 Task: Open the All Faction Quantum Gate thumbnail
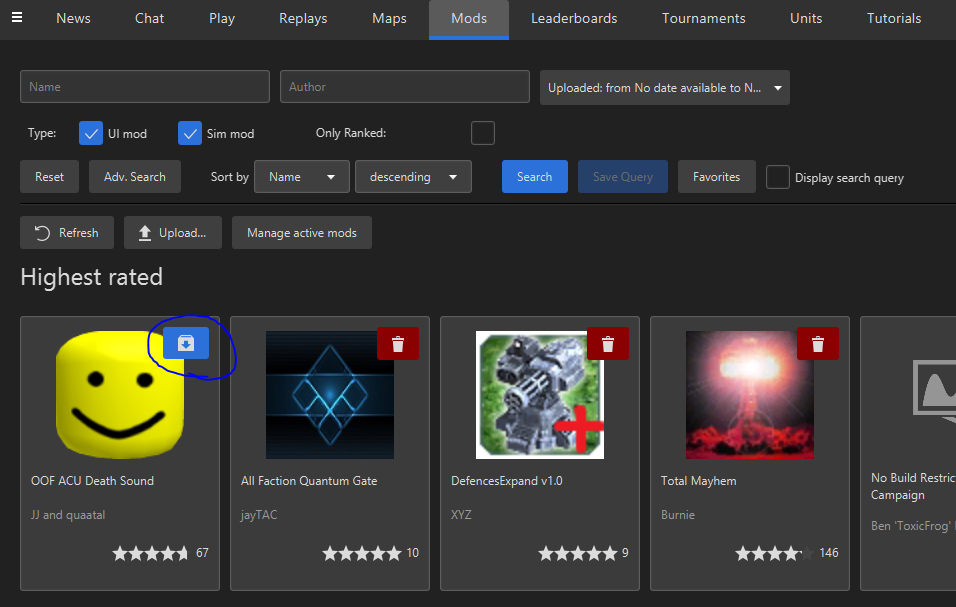[x=330, y=395]
